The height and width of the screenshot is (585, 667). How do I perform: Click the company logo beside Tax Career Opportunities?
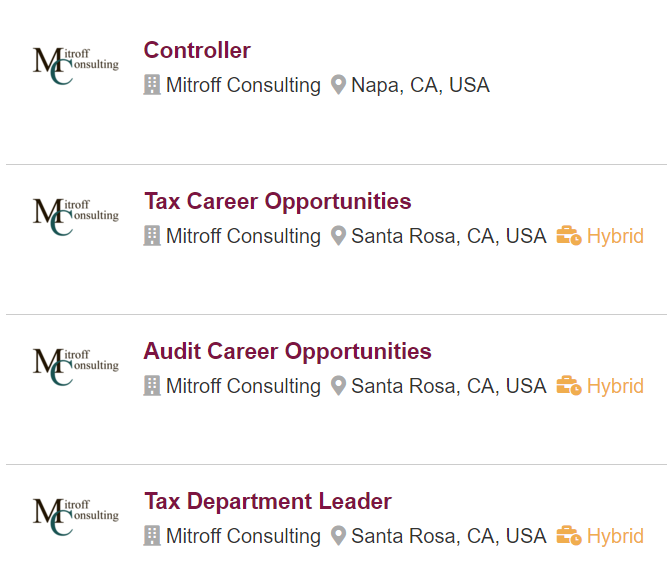pos(75,214)
